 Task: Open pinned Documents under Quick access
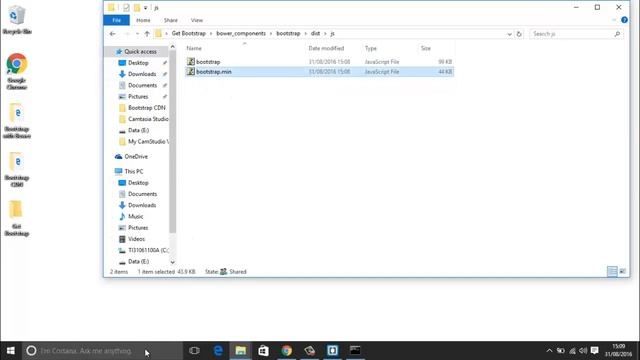[x=142, y=85]
